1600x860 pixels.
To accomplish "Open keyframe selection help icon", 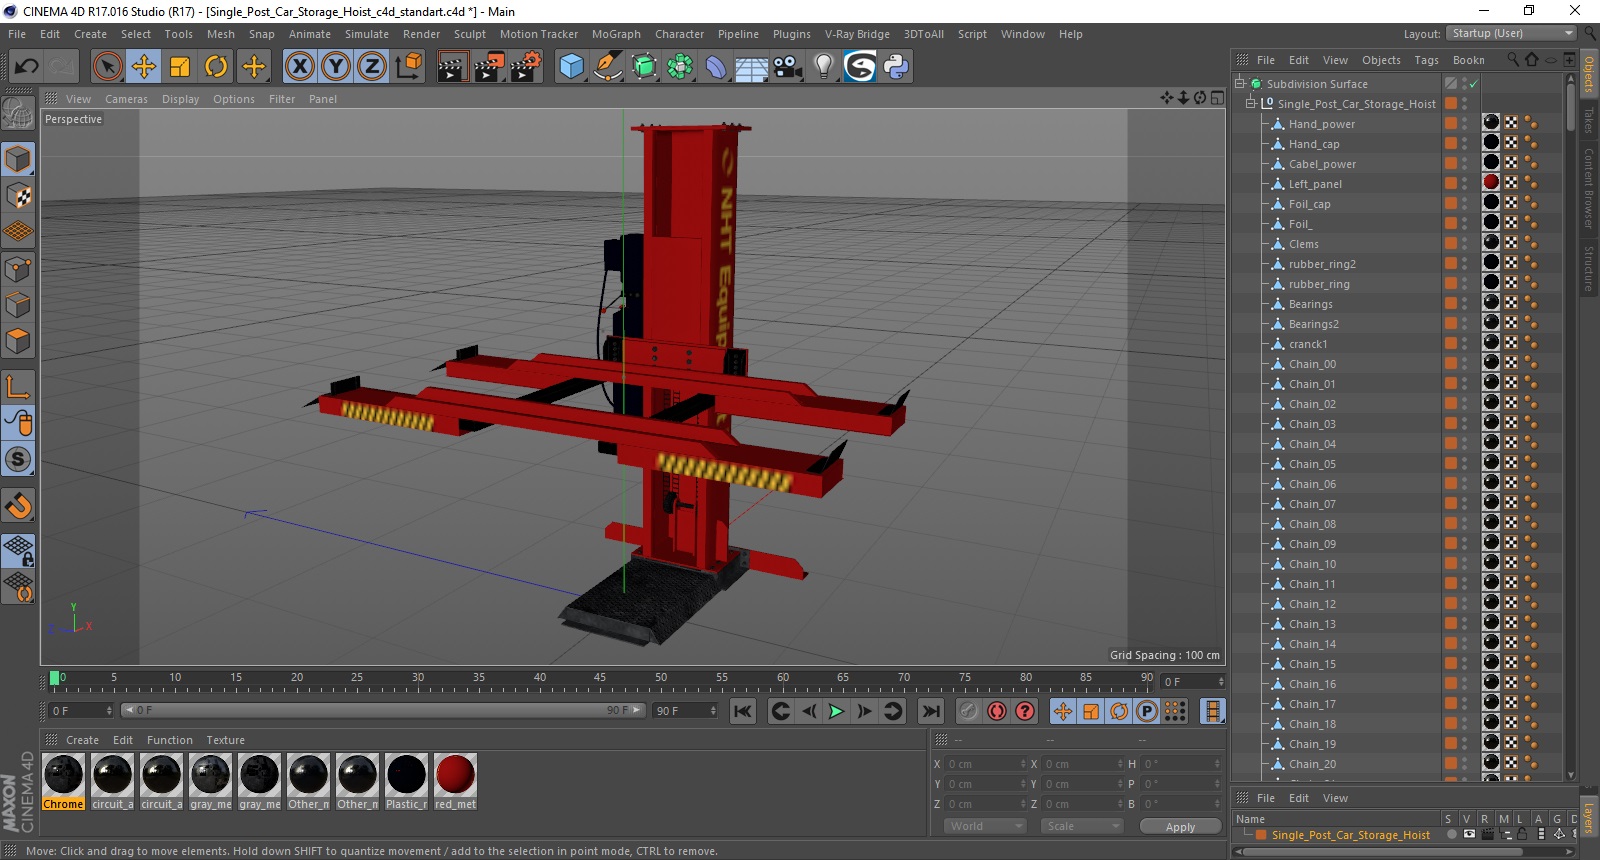I will [1025, 711].
